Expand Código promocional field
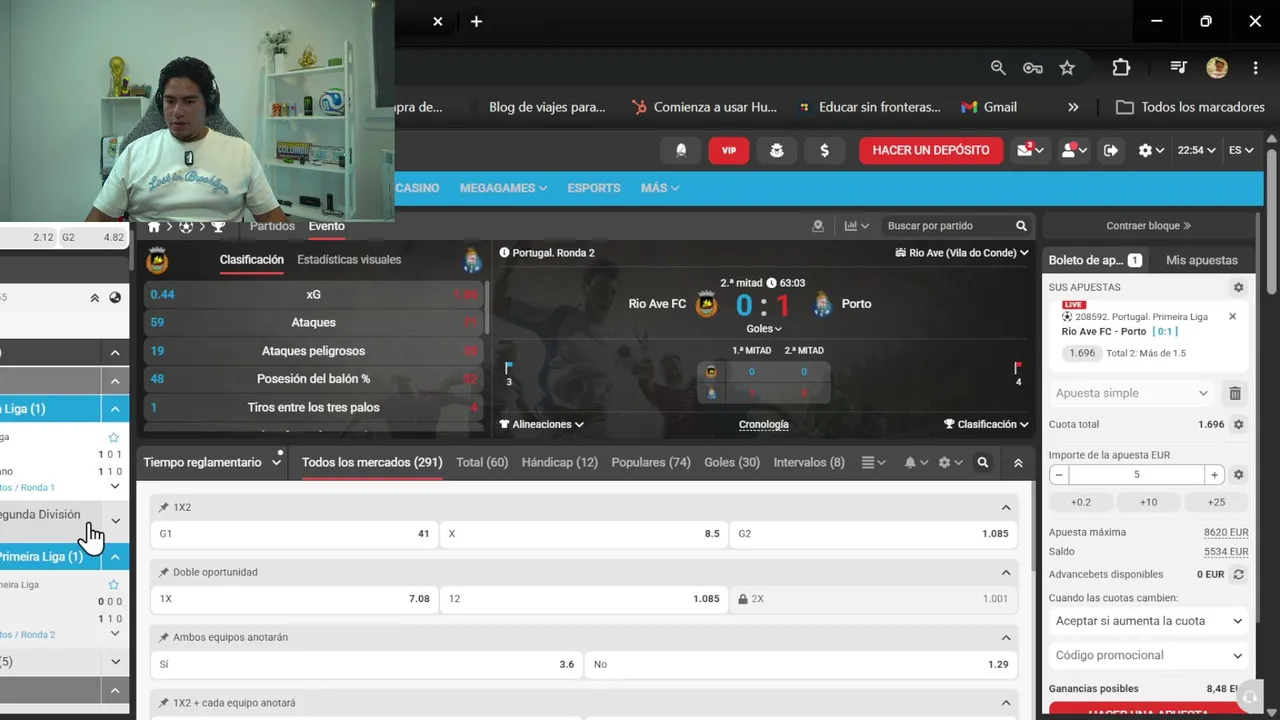 point(1149,656)
